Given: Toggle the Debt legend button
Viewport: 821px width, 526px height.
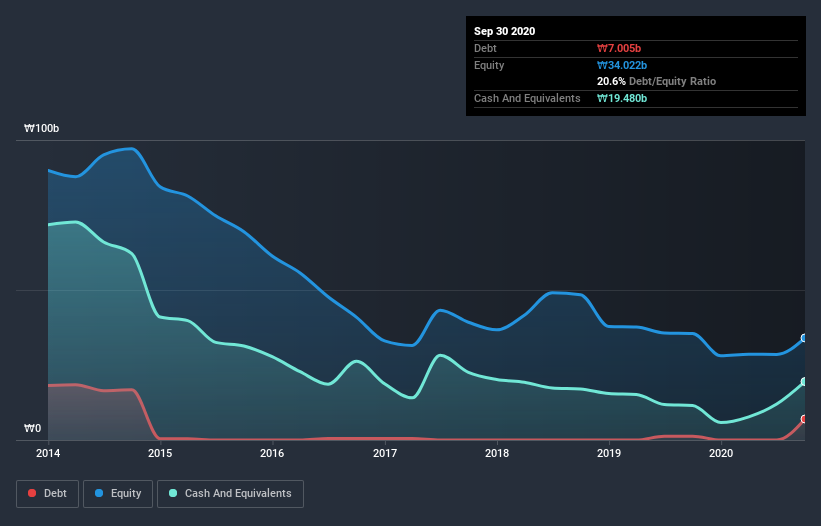Looking at the screenshot, I should click(x=47, y=494).
